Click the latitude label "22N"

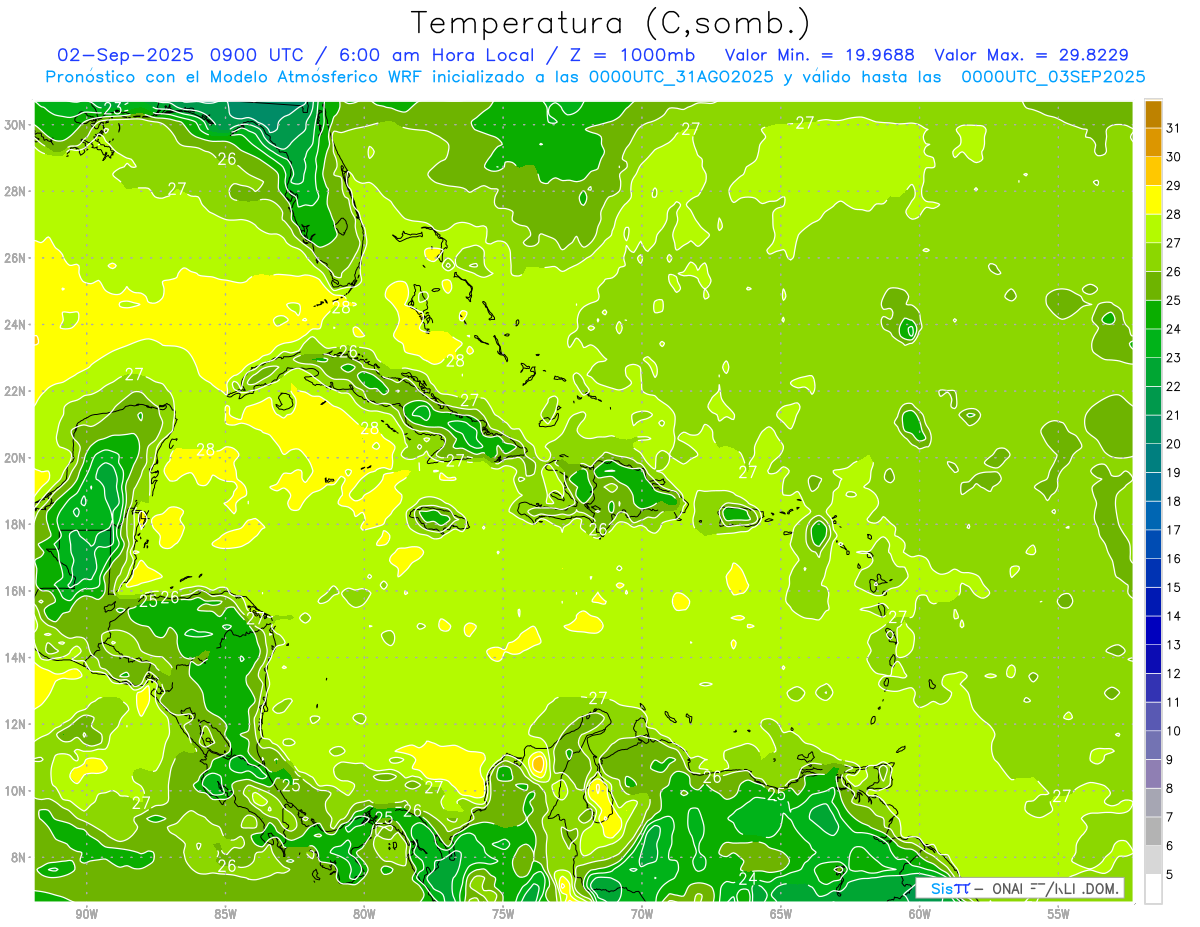pos(15,391)
